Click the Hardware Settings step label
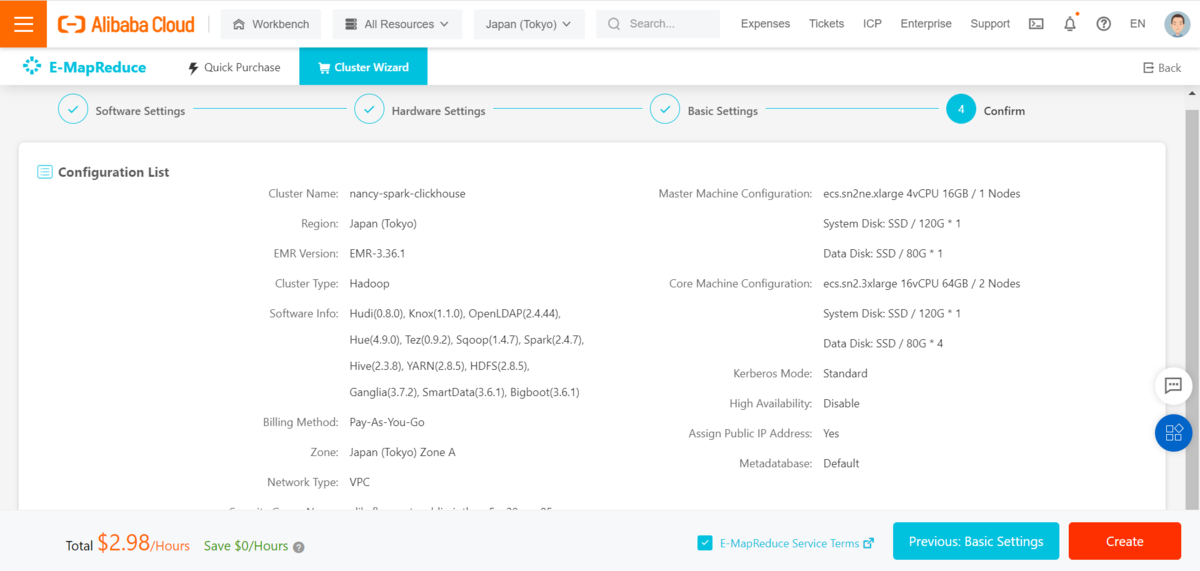The image size is (1200, 571). coord(438,111)
